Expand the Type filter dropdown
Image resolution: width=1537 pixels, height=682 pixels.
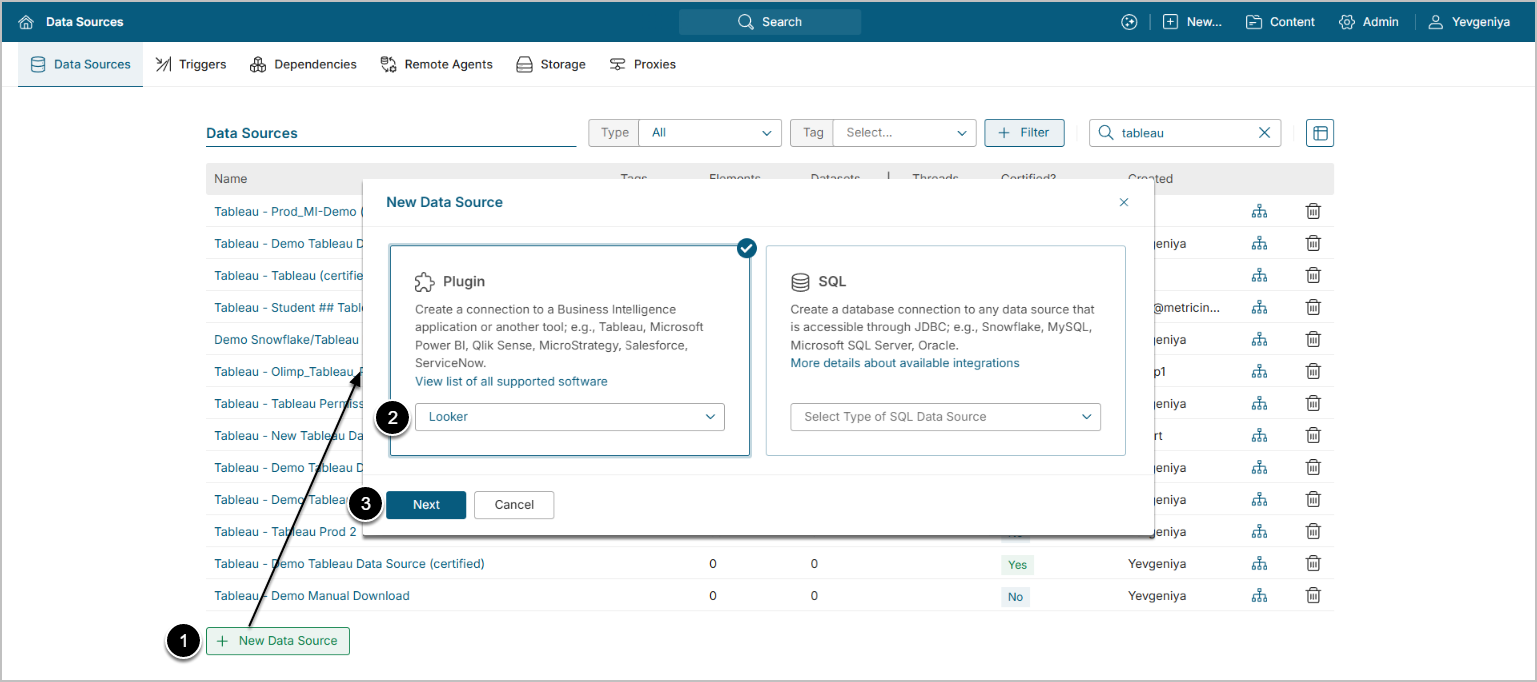(x=709, y=133)
